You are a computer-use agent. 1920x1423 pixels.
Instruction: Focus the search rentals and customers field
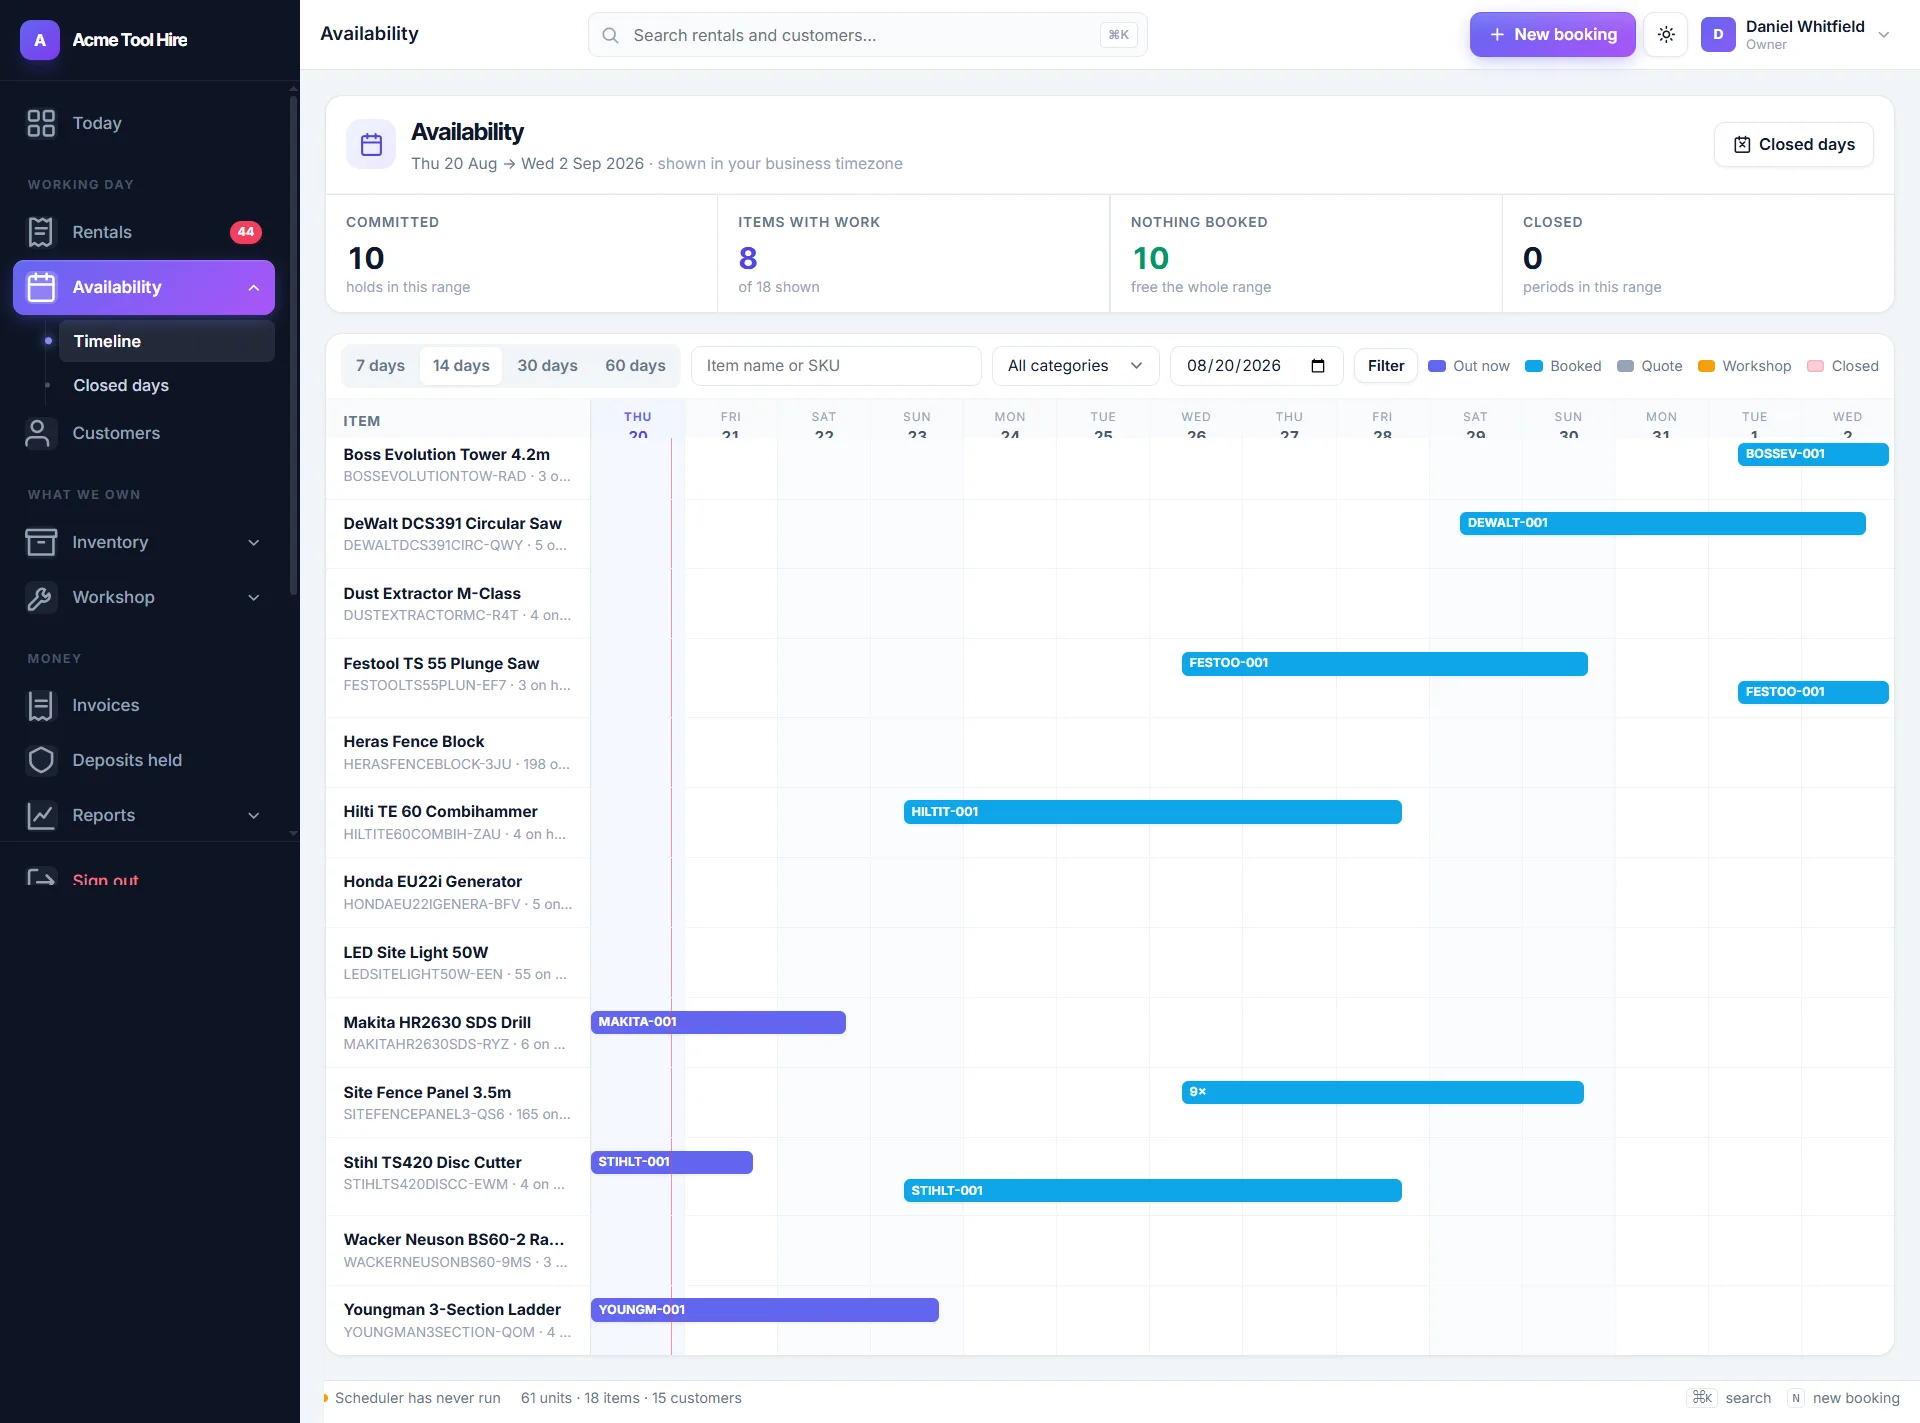867,35
